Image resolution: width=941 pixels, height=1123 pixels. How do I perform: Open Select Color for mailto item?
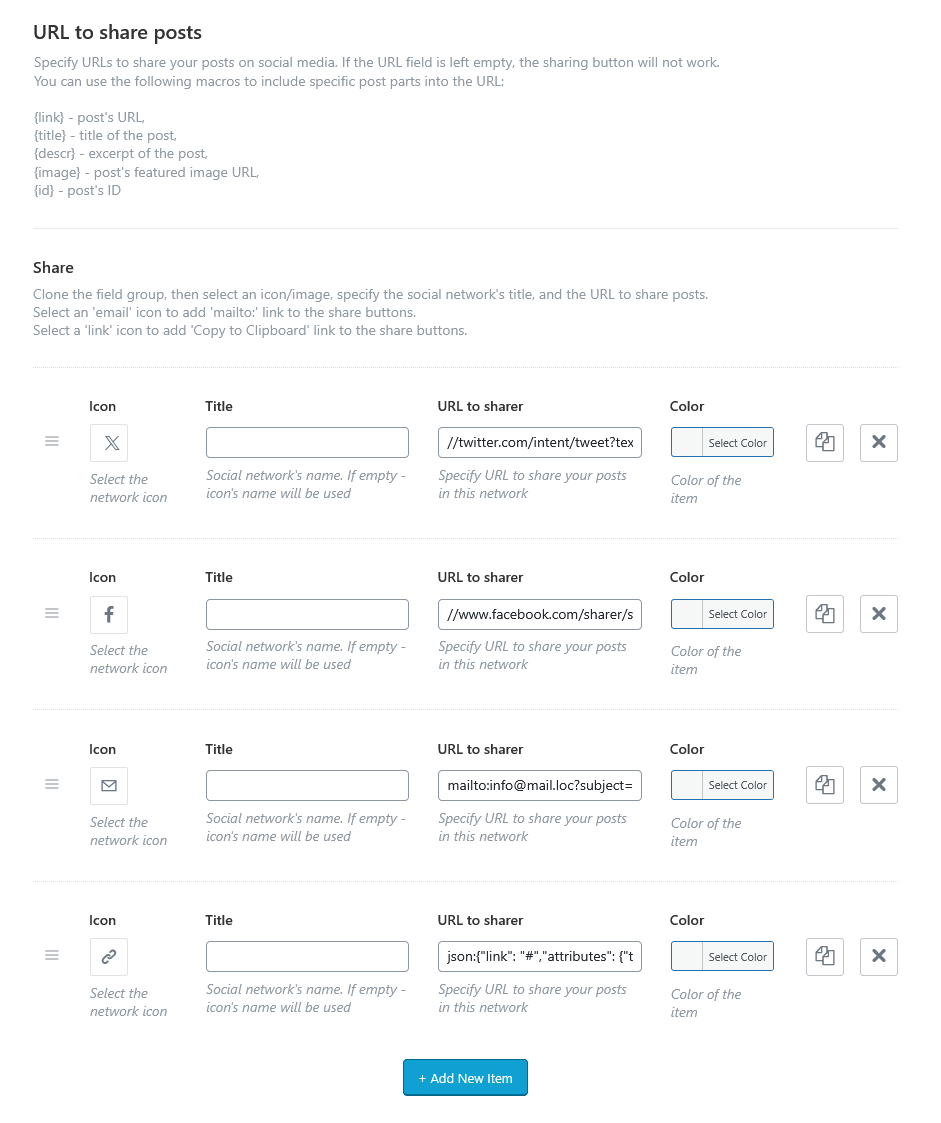(738, 785)
